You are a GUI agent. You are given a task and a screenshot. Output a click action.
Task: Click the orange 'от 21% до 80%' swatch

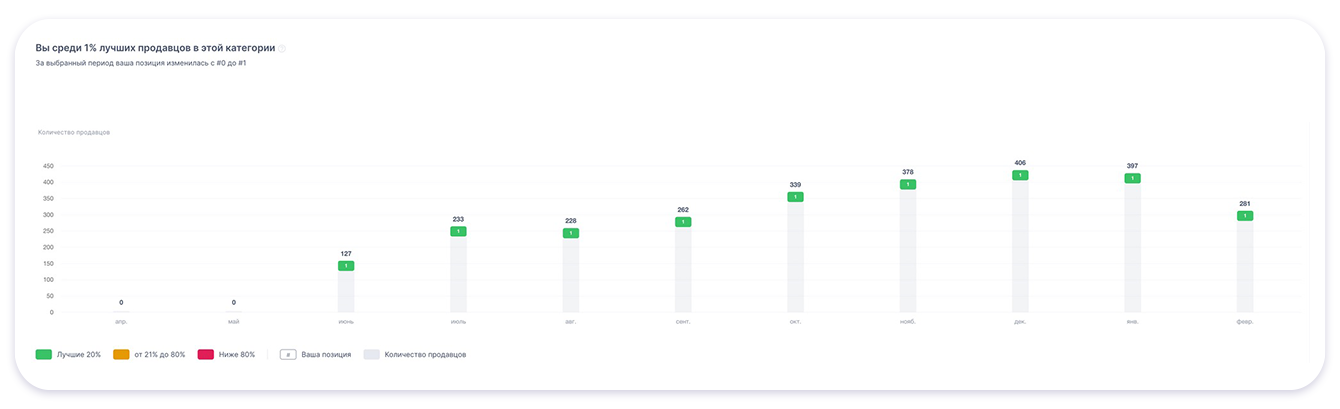point(122,354)
